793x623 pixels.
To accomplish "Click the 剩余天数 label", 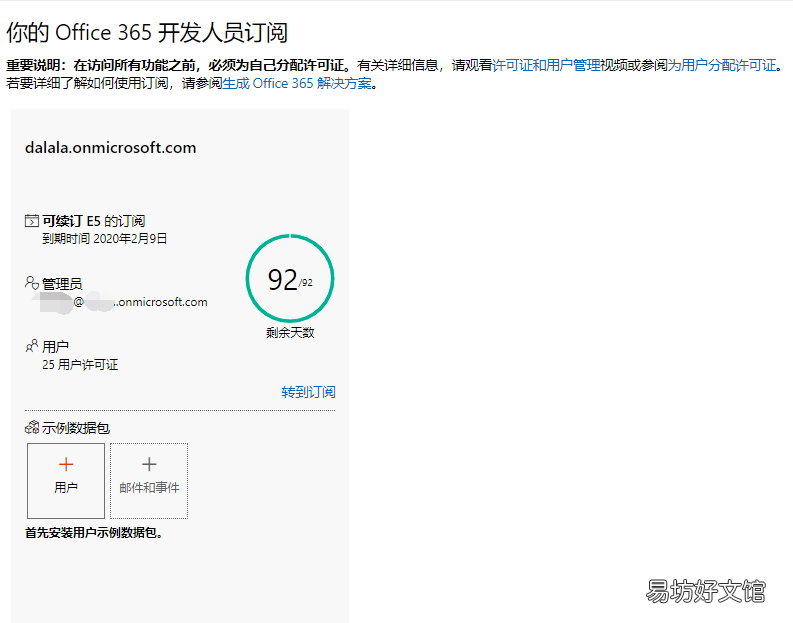I will point(290,332).
